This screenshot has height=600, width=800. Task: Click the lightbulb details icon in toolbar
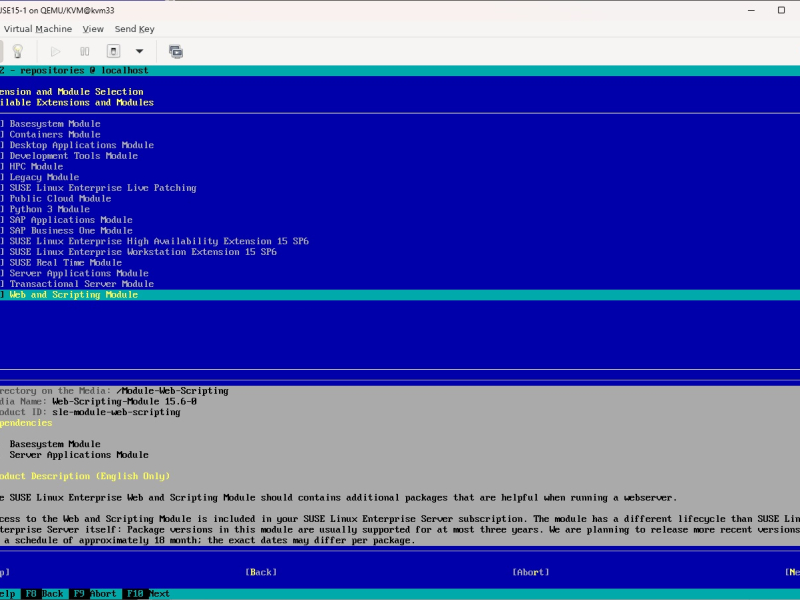tap(18, 51)
